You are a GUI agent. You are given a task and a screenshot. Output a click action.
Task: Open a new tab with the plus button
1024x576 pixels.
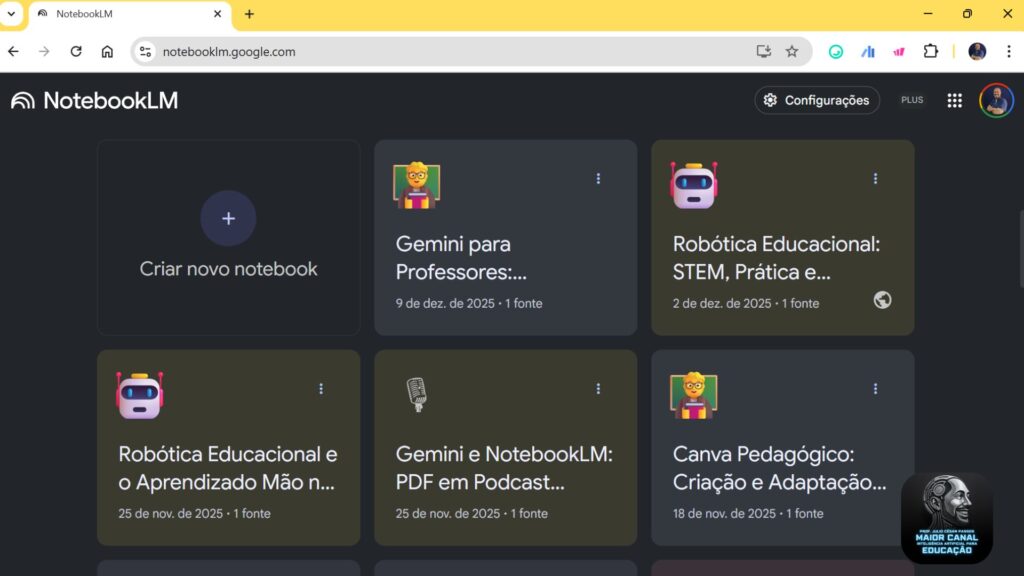point(248,14)
